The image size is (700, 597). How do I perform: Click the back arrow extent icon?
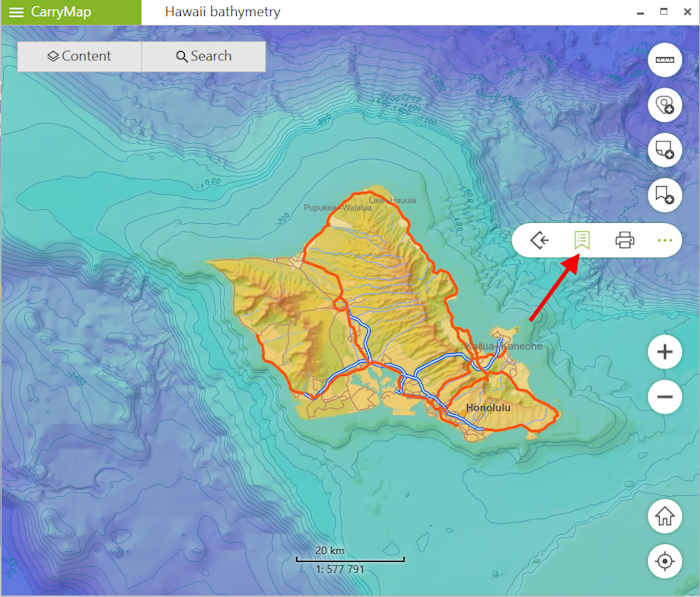540,240
